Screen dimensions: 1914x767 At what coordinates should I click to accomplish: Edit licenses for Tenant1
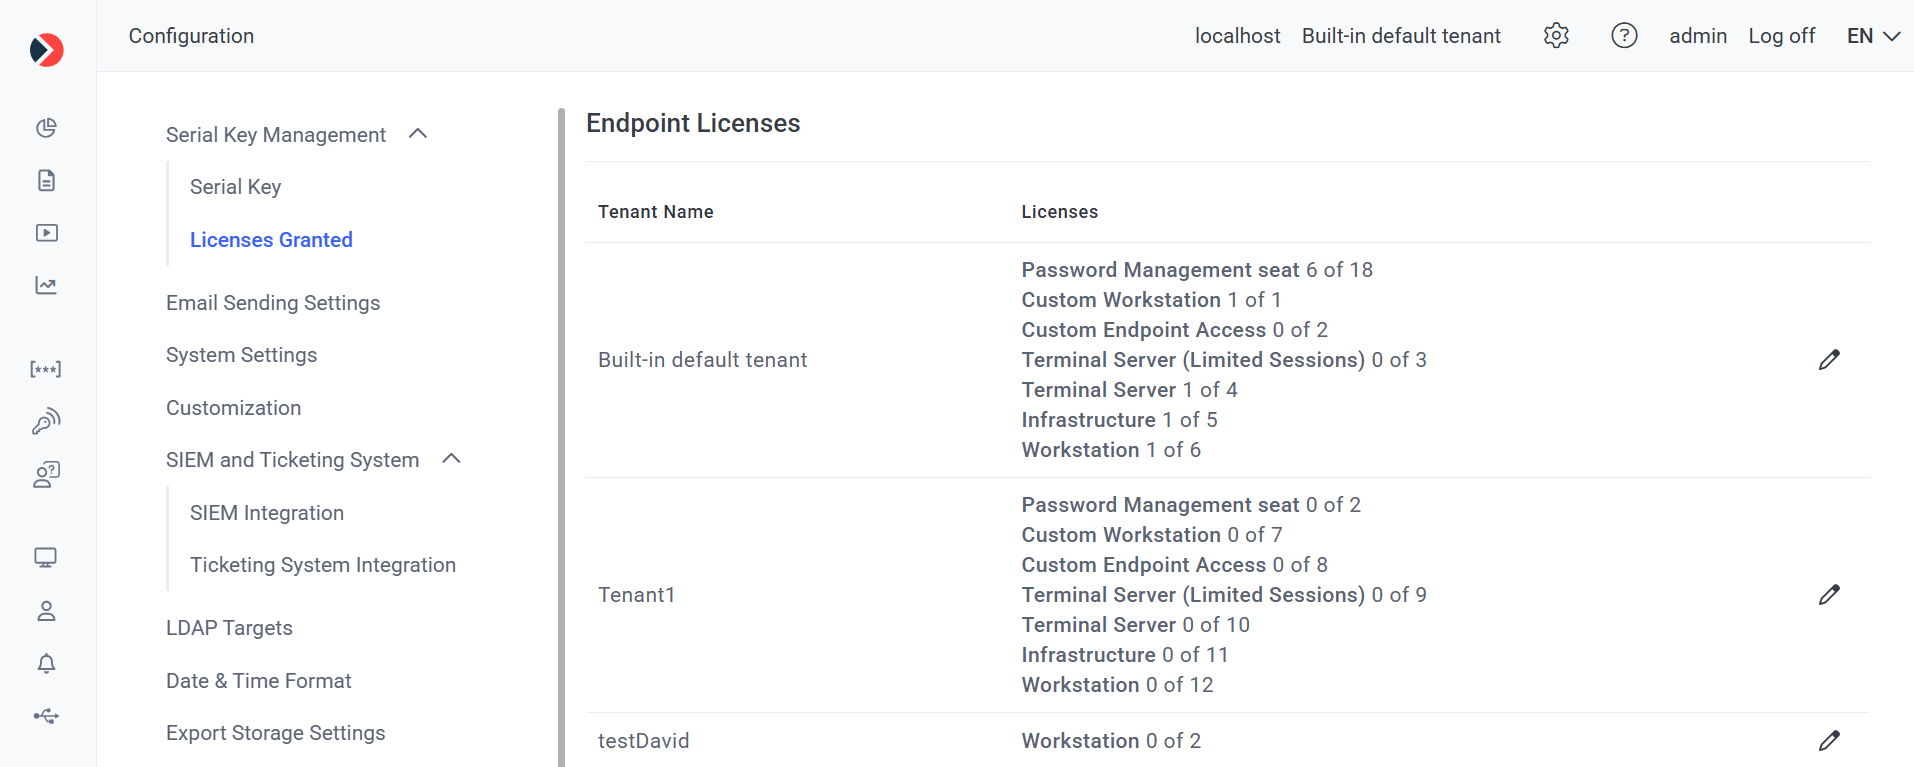click(1829, 595)
